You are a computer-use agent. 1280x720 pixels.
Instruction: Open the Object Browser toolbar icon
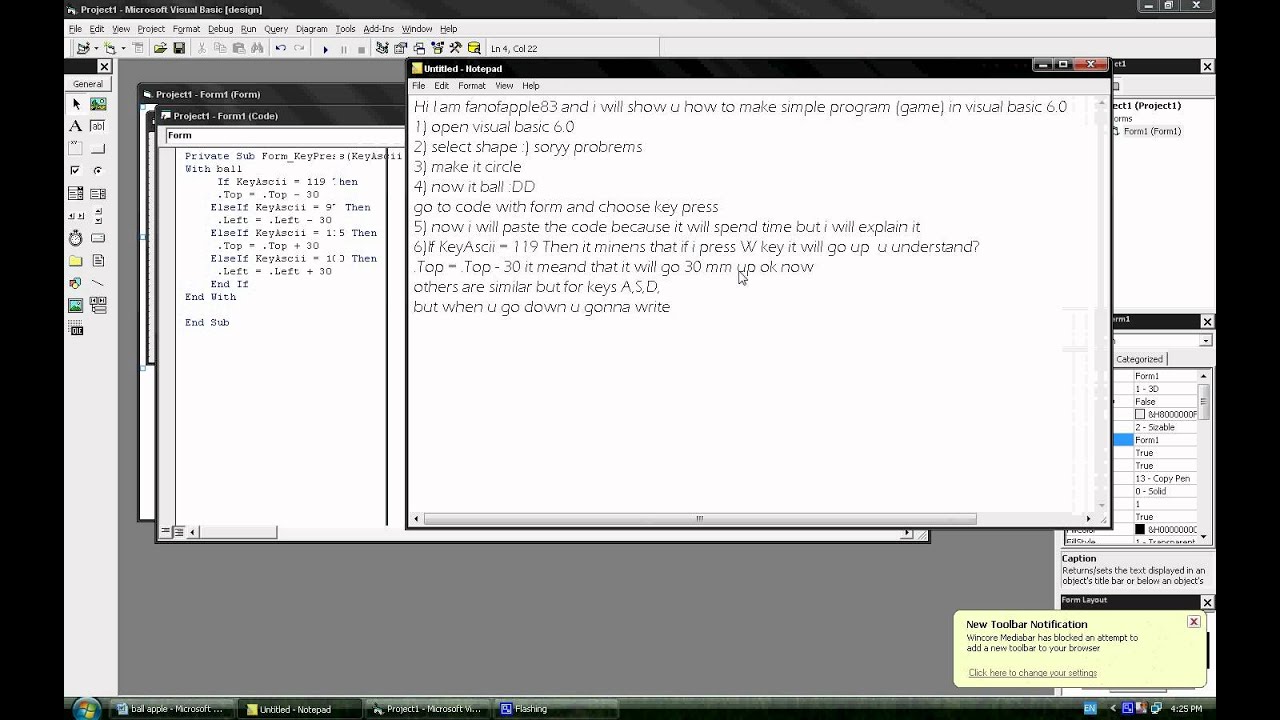click(437, 48)
